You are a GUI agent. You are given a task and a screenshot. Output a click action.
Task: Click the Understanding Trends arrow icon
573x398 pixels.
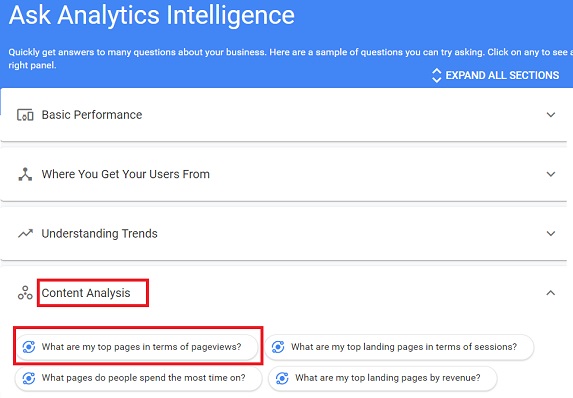25,234
